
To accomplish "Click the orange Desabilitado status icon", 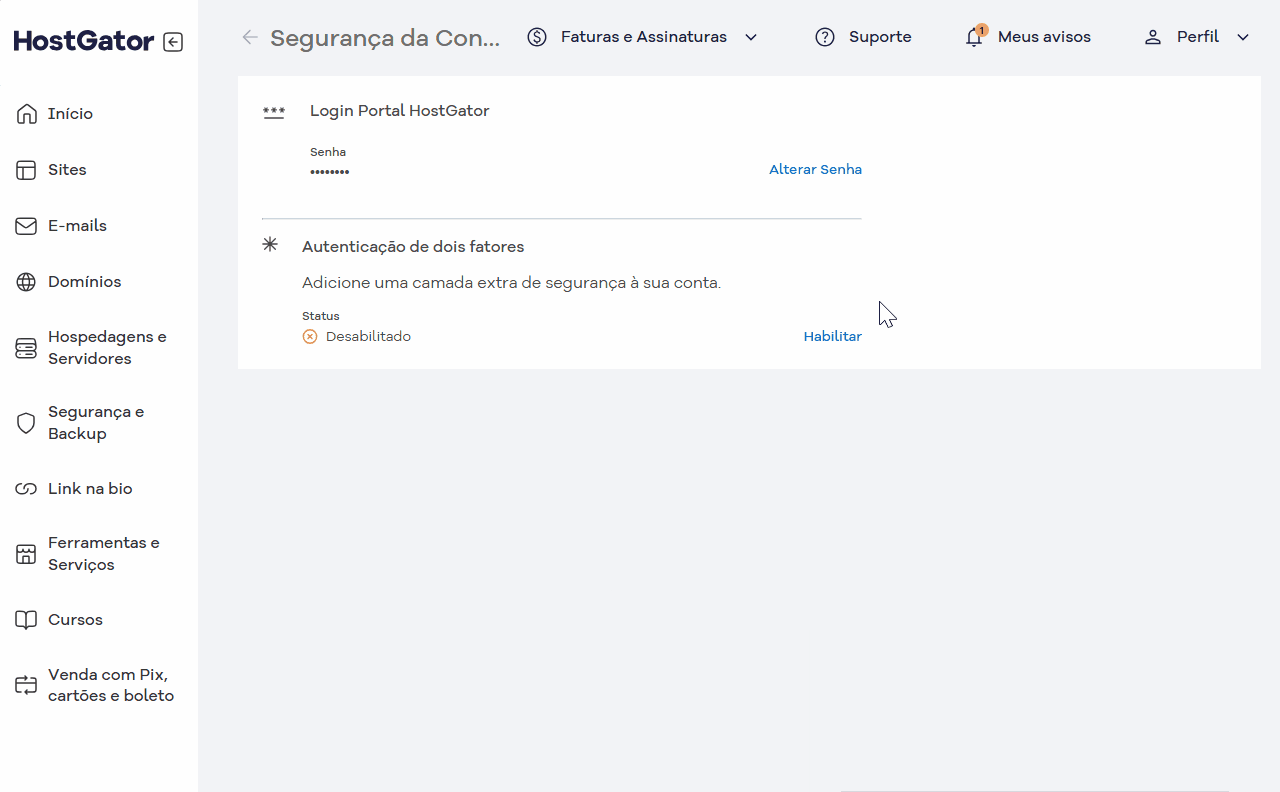I will point(310,337).
